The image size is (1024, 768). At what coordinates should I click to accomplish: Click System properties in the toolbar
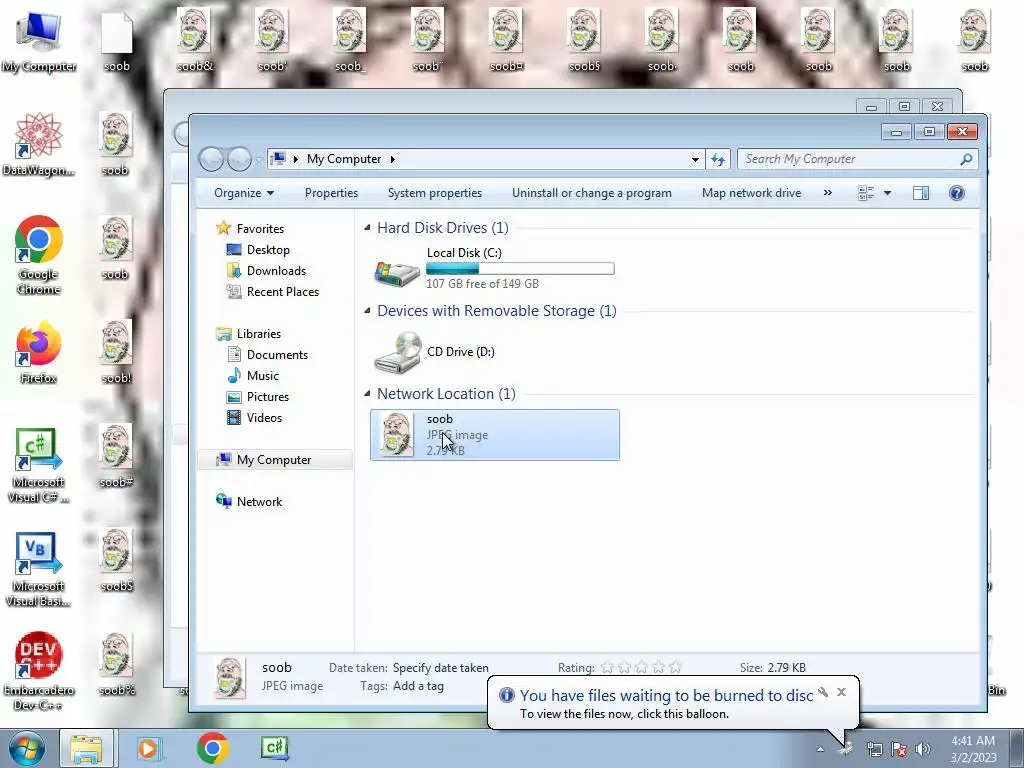435,193
